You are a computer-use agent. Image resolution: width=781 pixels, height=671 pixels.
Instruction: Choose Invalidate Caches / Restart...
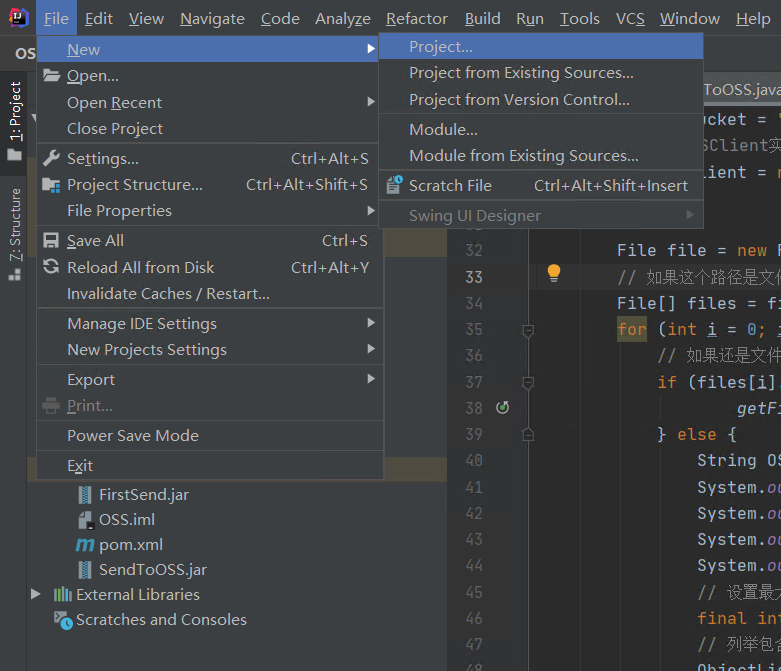click(x=168, y=294)
